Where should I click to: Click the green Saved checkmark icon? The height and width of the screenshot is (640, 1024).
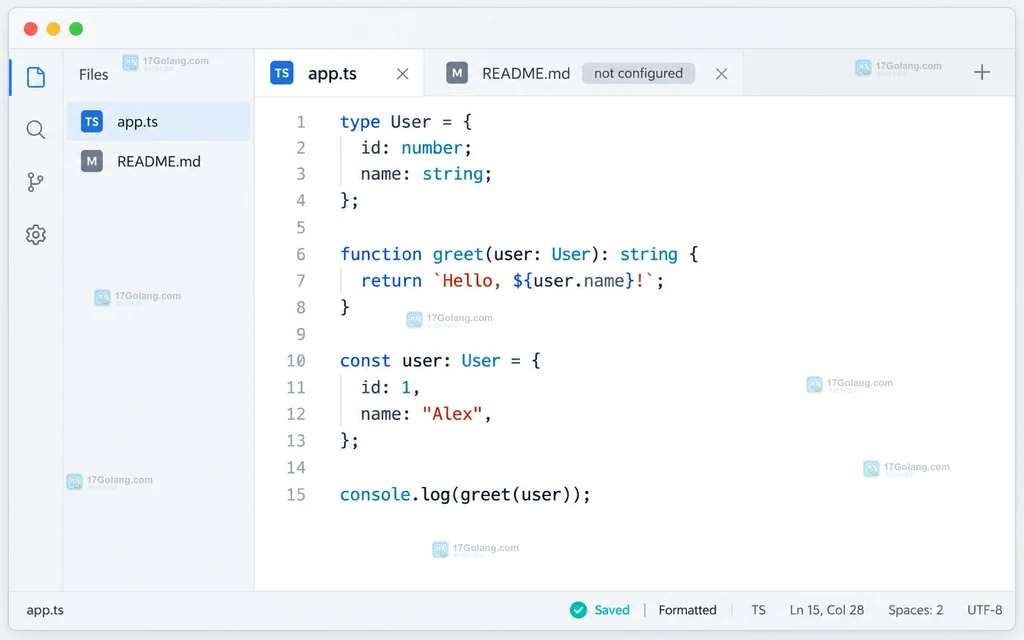click(578, 610)
